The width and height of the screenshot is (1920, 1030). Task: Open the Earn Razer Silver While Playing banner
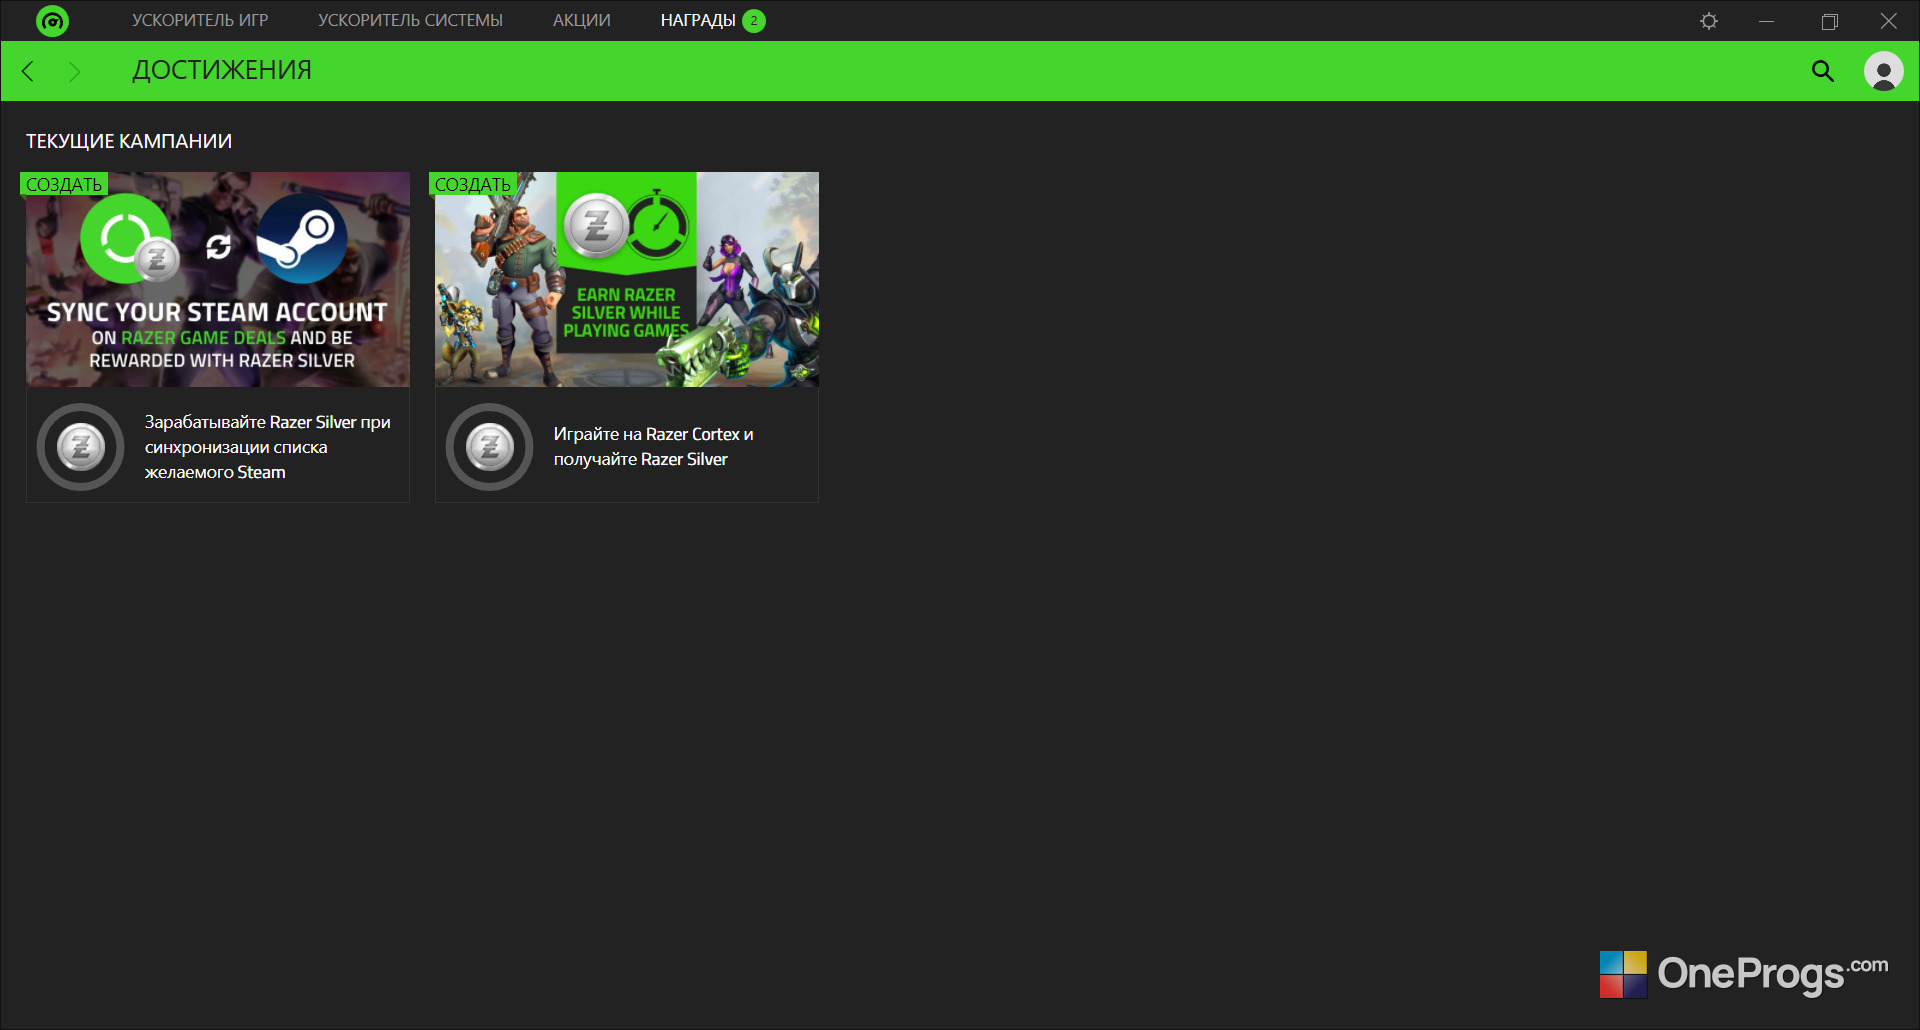click(627, 280)
